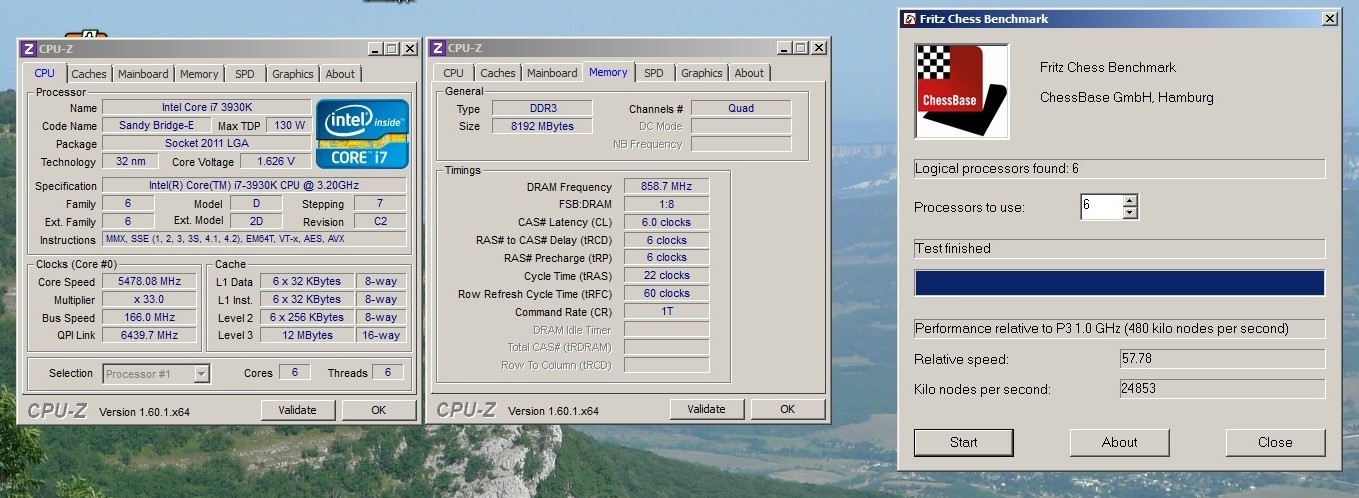Screen dimensions: 1359x498
Task: Switch to Mainboard tab in left CPU-Z window
Action: (143, 74)
